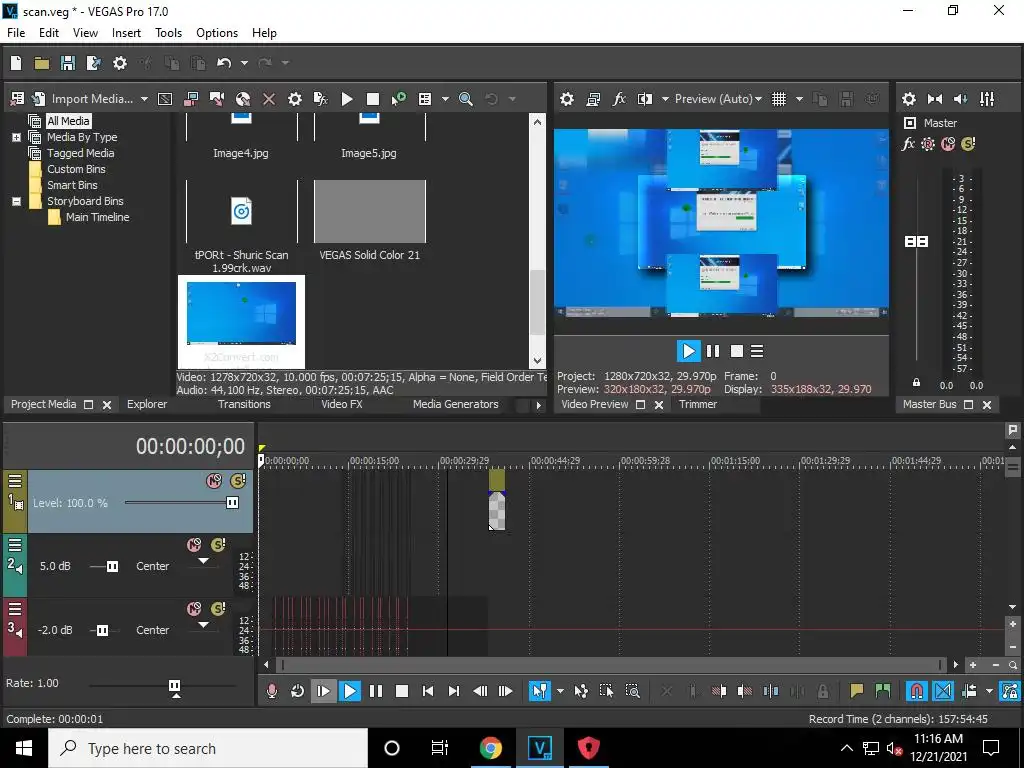Open audio track 2 automation dropdown
This screenshot has width=1024, height=768.
pos(204,561)
